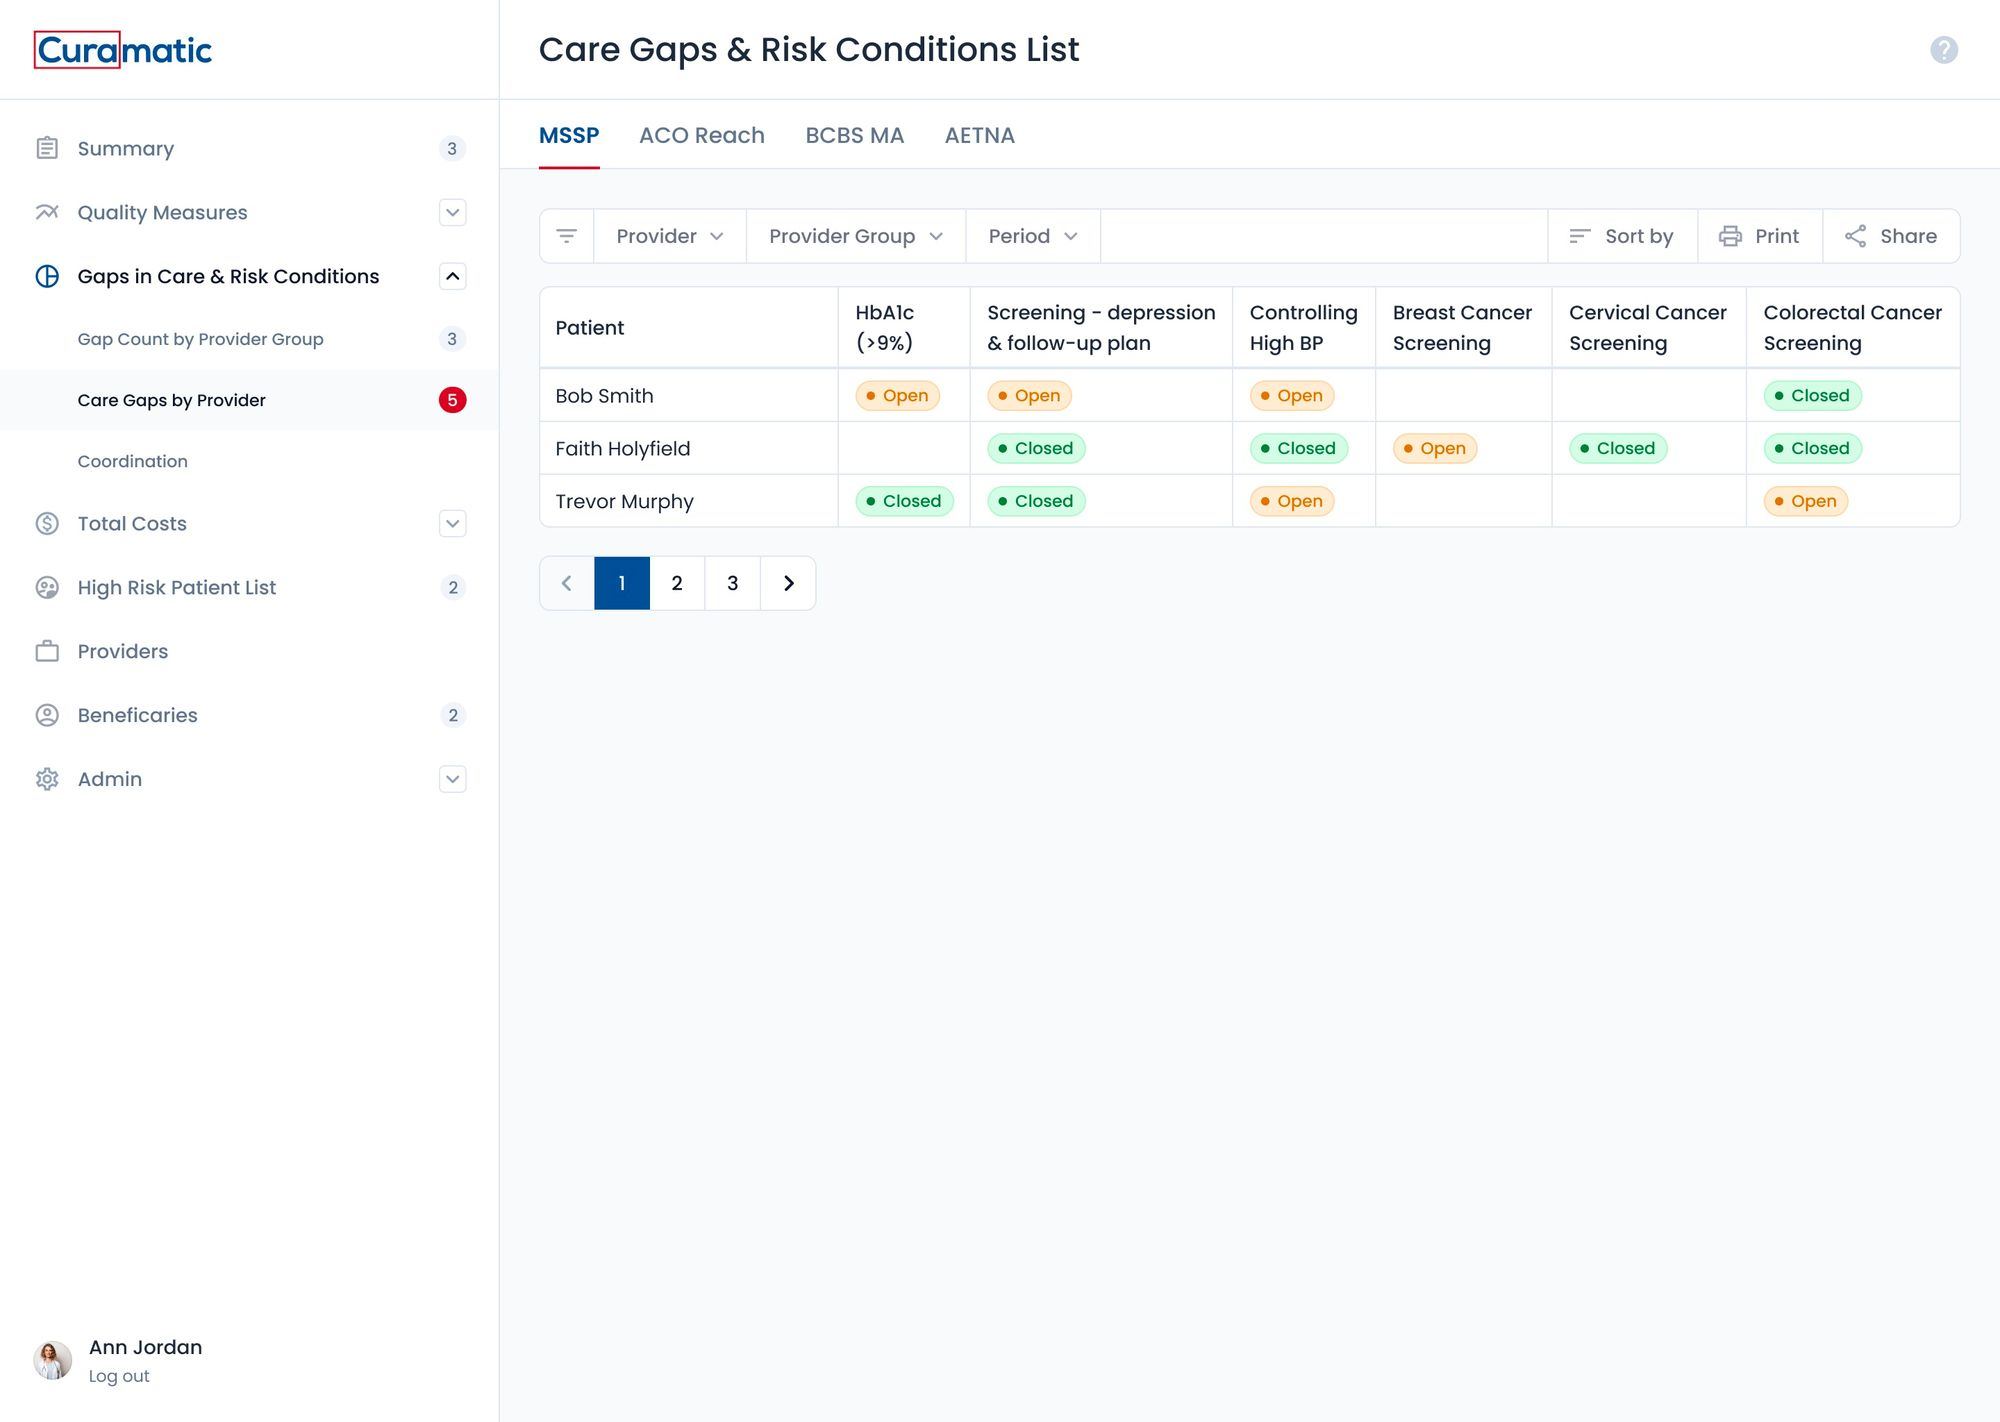2000x1422 pixels.
Task: Switch to the ACO Reach tab
Action: (x=701, y=135)
